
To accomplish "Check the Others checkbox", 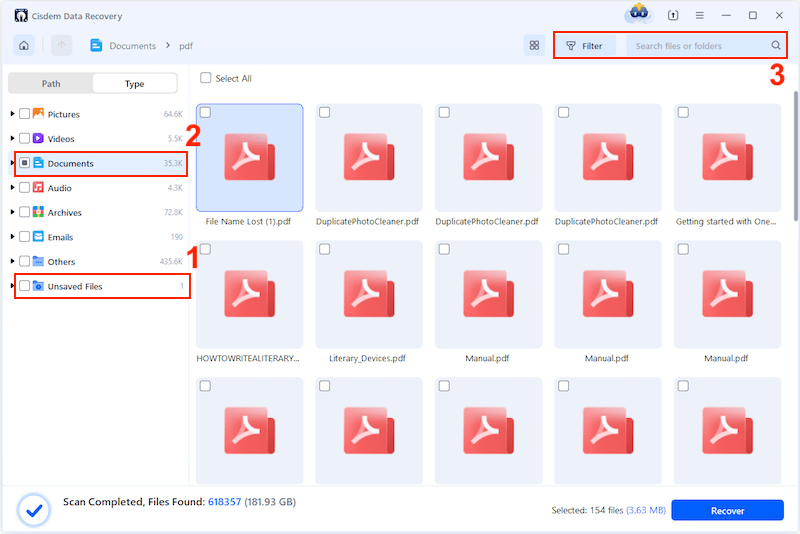I will [24, 261].
